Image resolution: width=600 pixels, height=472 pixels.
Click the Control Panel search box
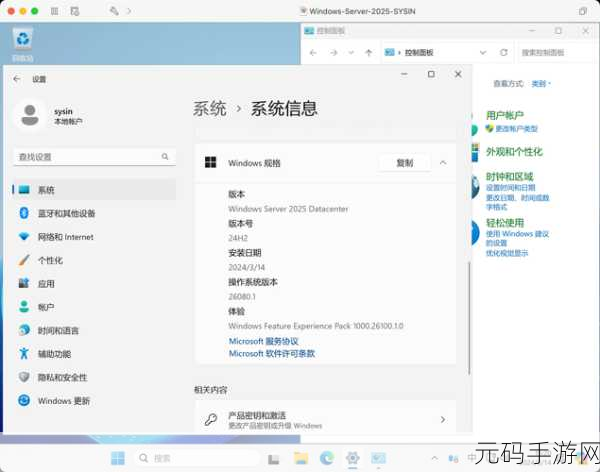557,52
